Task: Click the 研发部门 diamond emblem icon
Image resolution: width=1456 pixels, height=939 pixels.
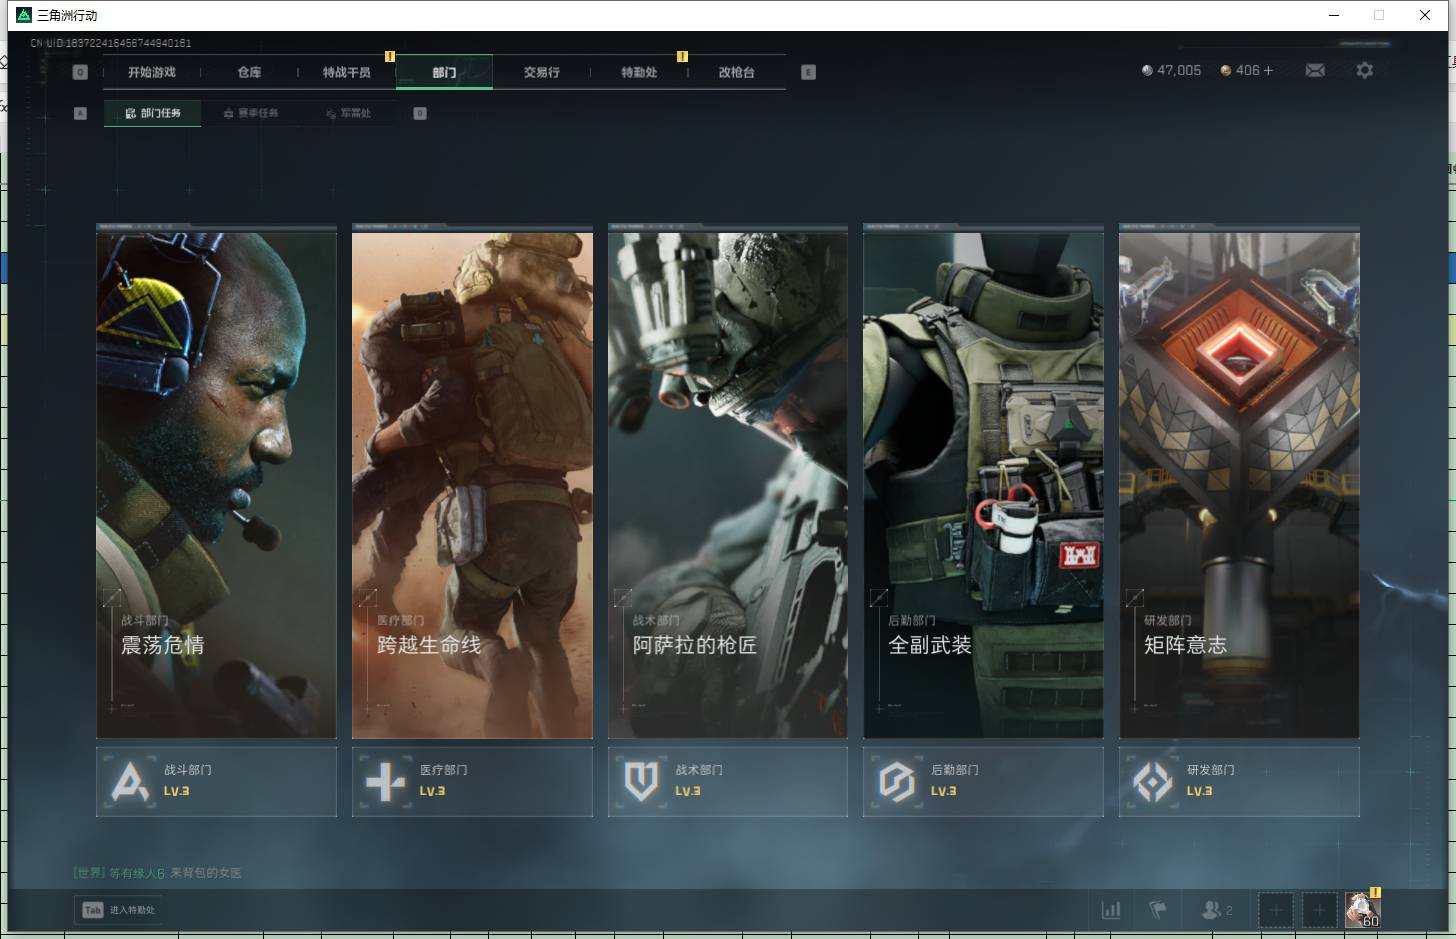Action: (x=1152, y=782)
